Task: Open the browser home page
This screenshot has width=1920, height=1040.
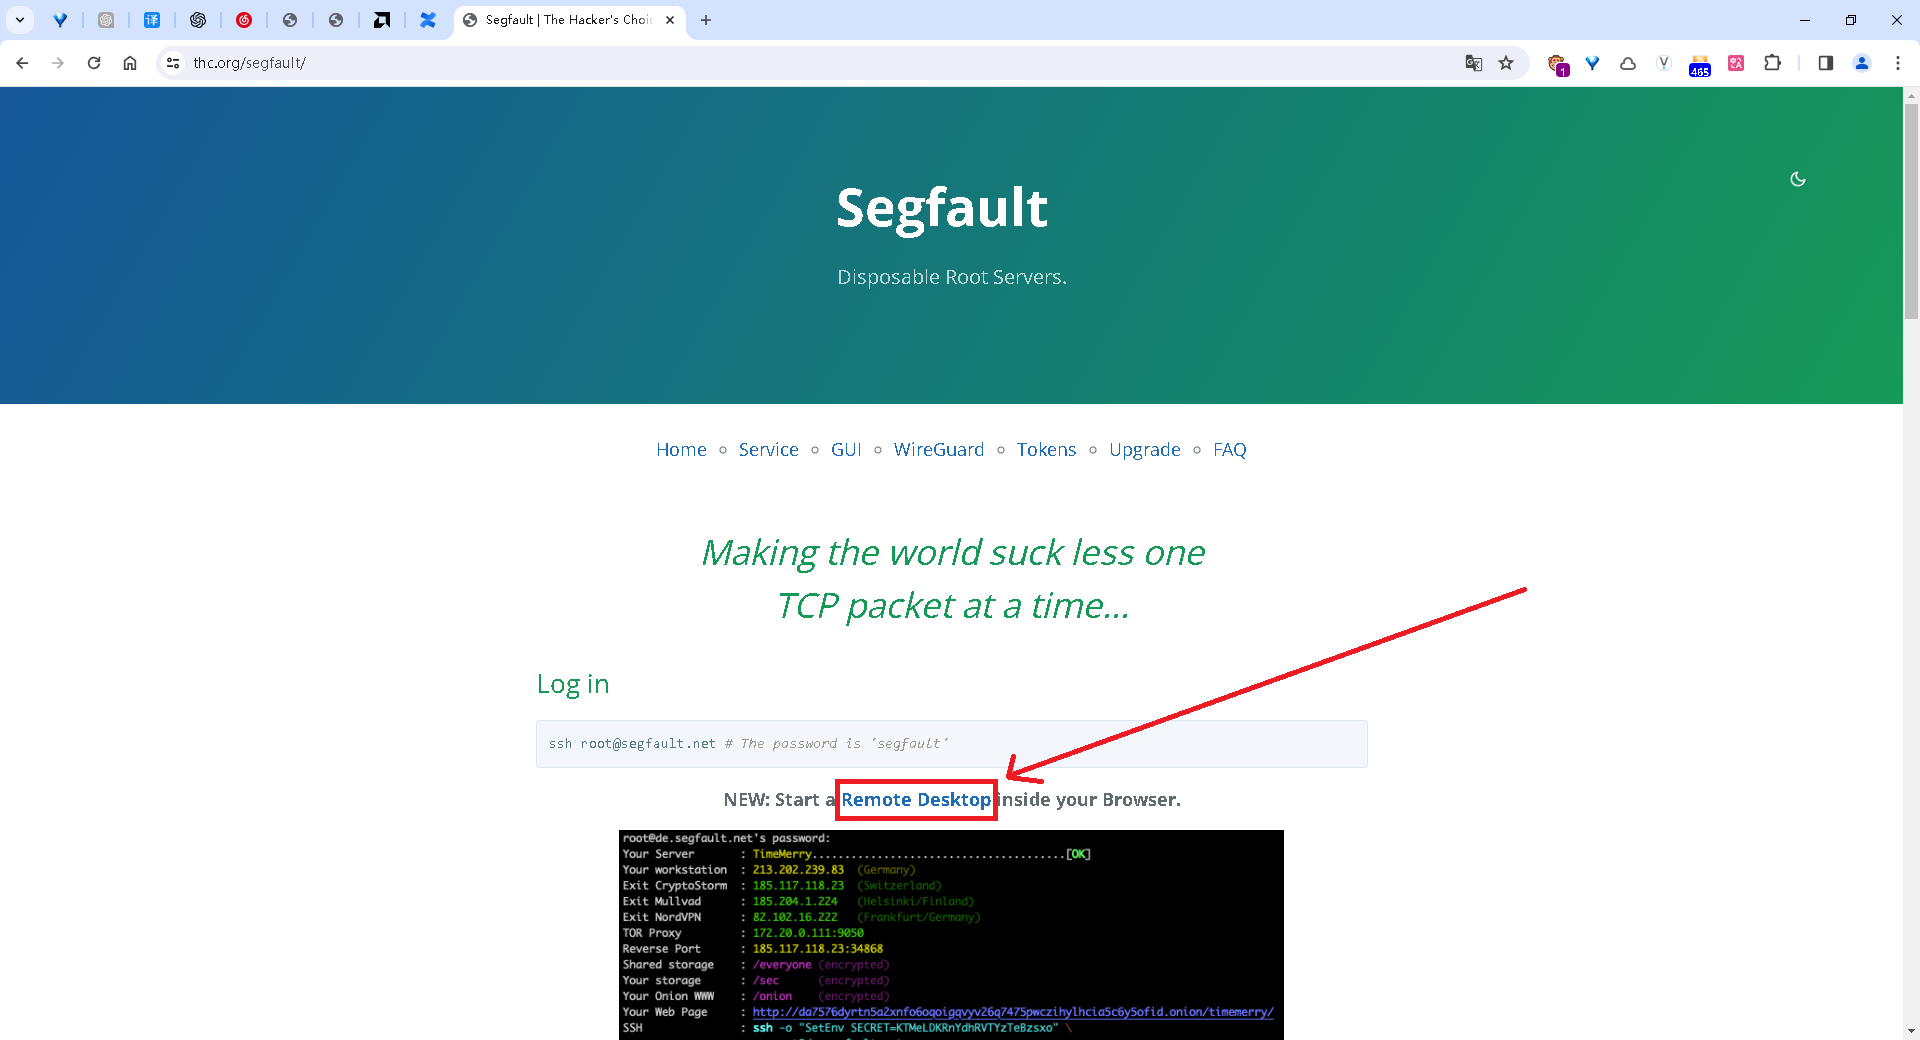Action: click(x=130, y=63)
